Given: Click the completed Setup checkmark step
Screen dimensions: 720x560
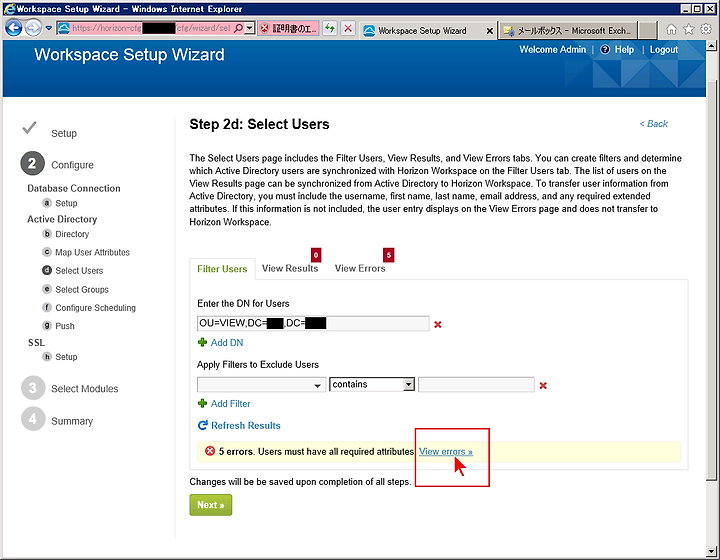Looking at the screenshot, I should pyautogui.click(x=50, y=130).
